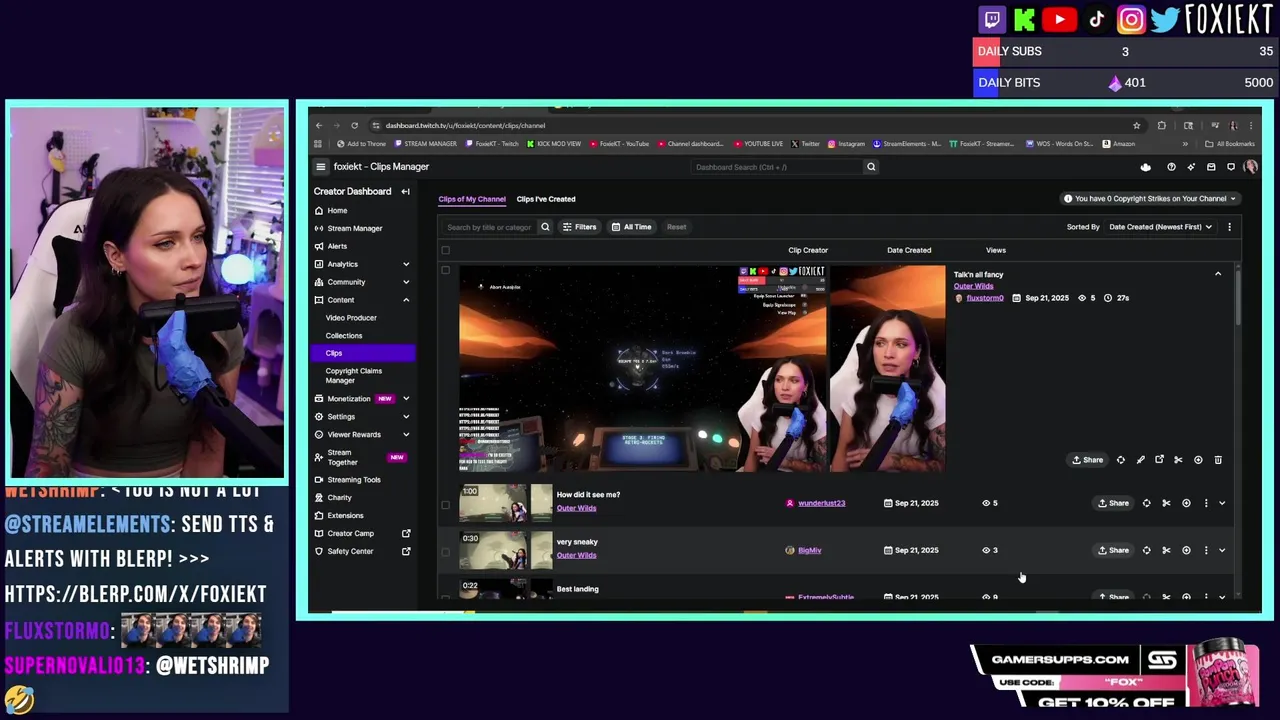Click the pencil edit icon on expanded clip
Screen dimensions: 1280x720
[1140, 460]
